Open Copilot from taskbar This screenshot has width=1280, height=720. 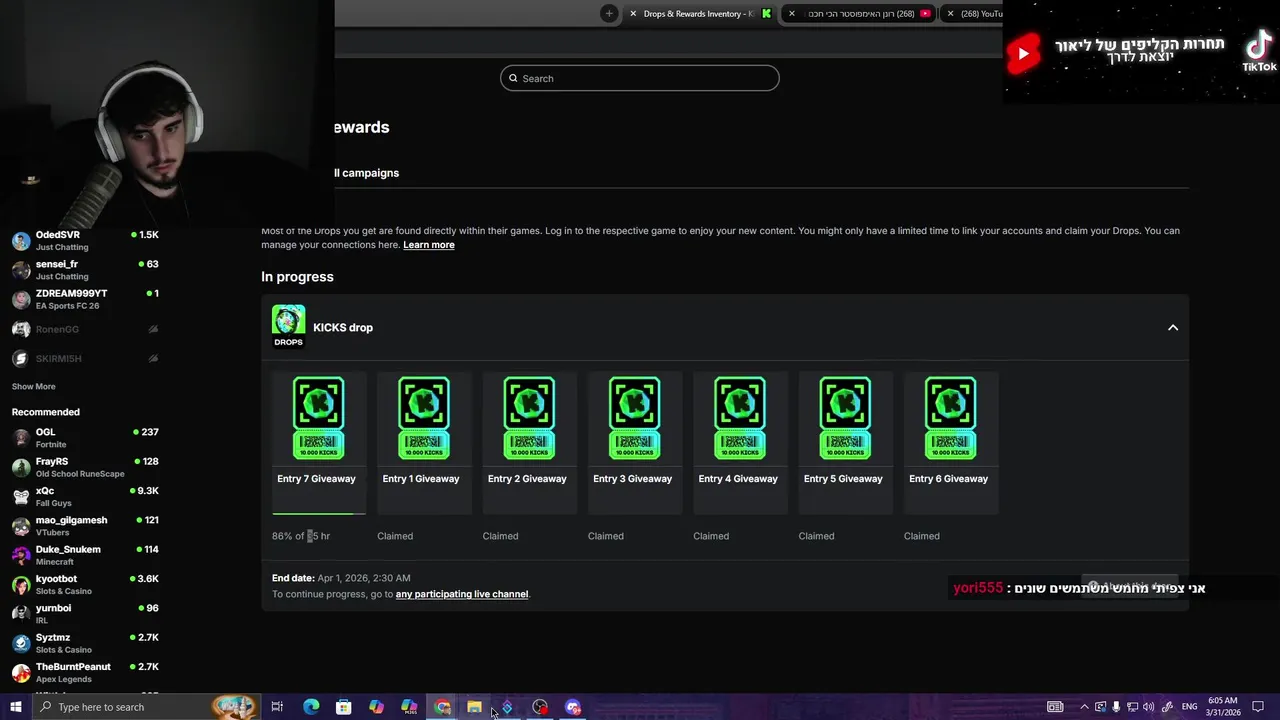[x=376, y=707]
